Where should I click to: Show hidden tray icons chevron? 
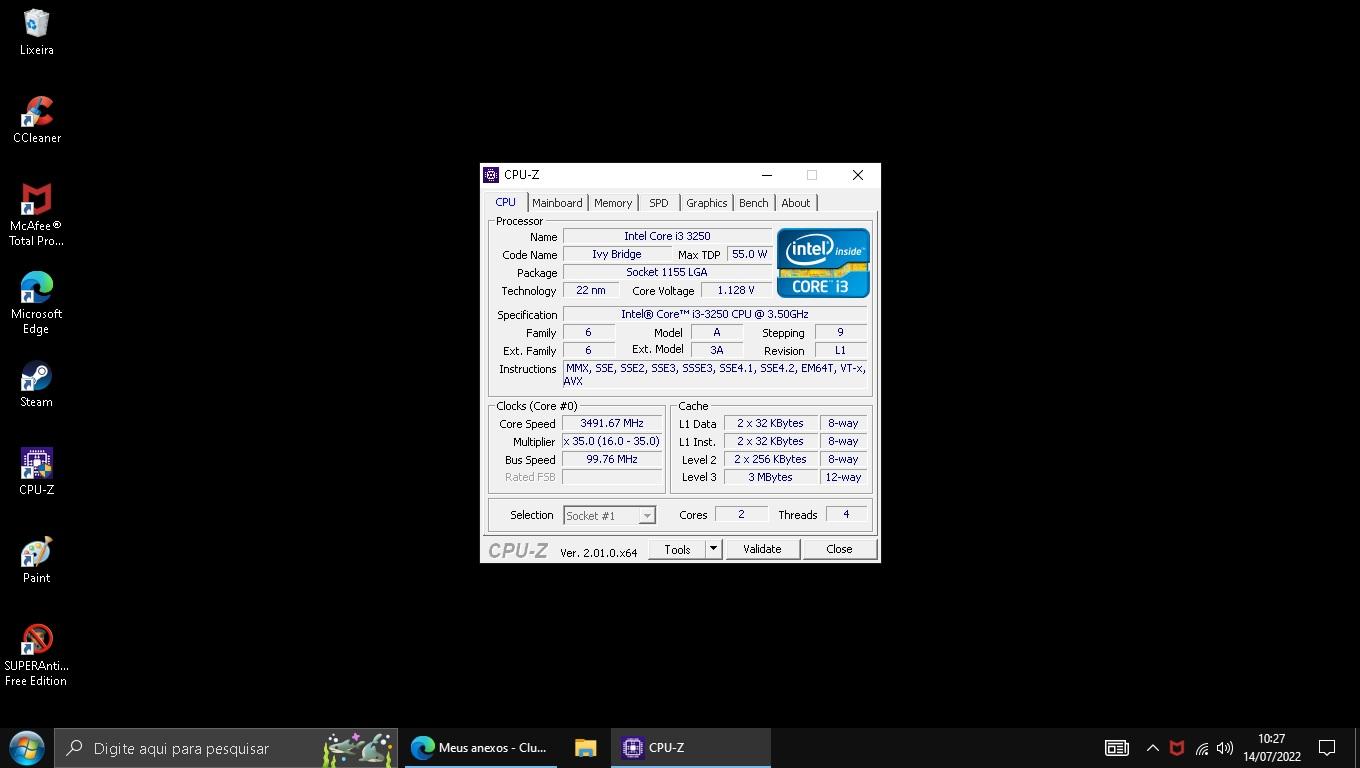[x=1152, y=748]
